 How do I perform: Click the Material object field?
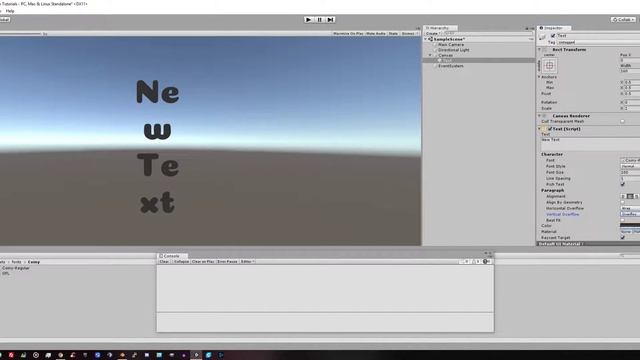[630, 231]
